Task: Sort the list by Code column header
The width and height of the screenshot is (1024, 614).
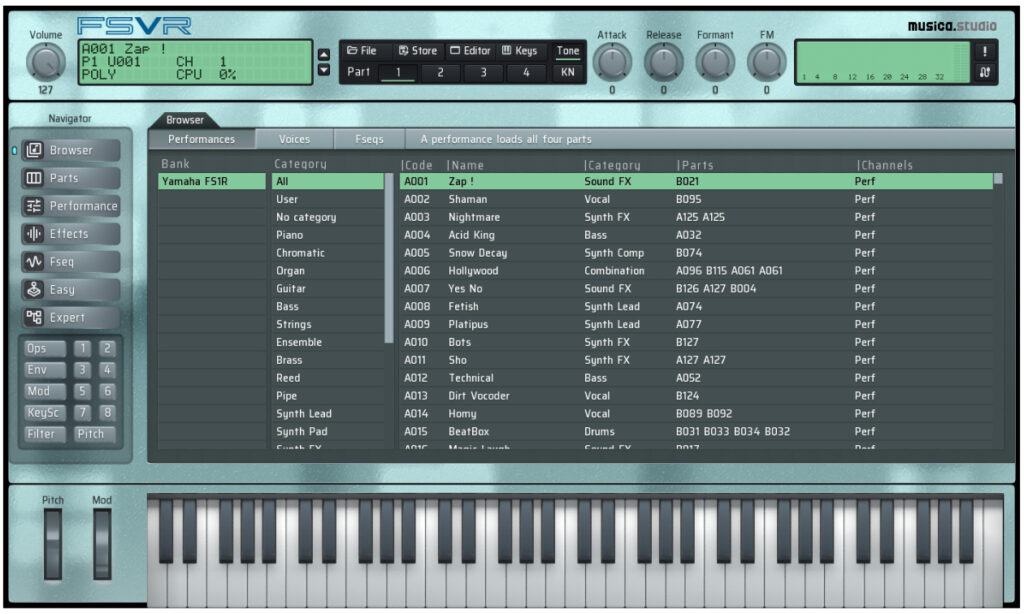Action: click(417, 165)
